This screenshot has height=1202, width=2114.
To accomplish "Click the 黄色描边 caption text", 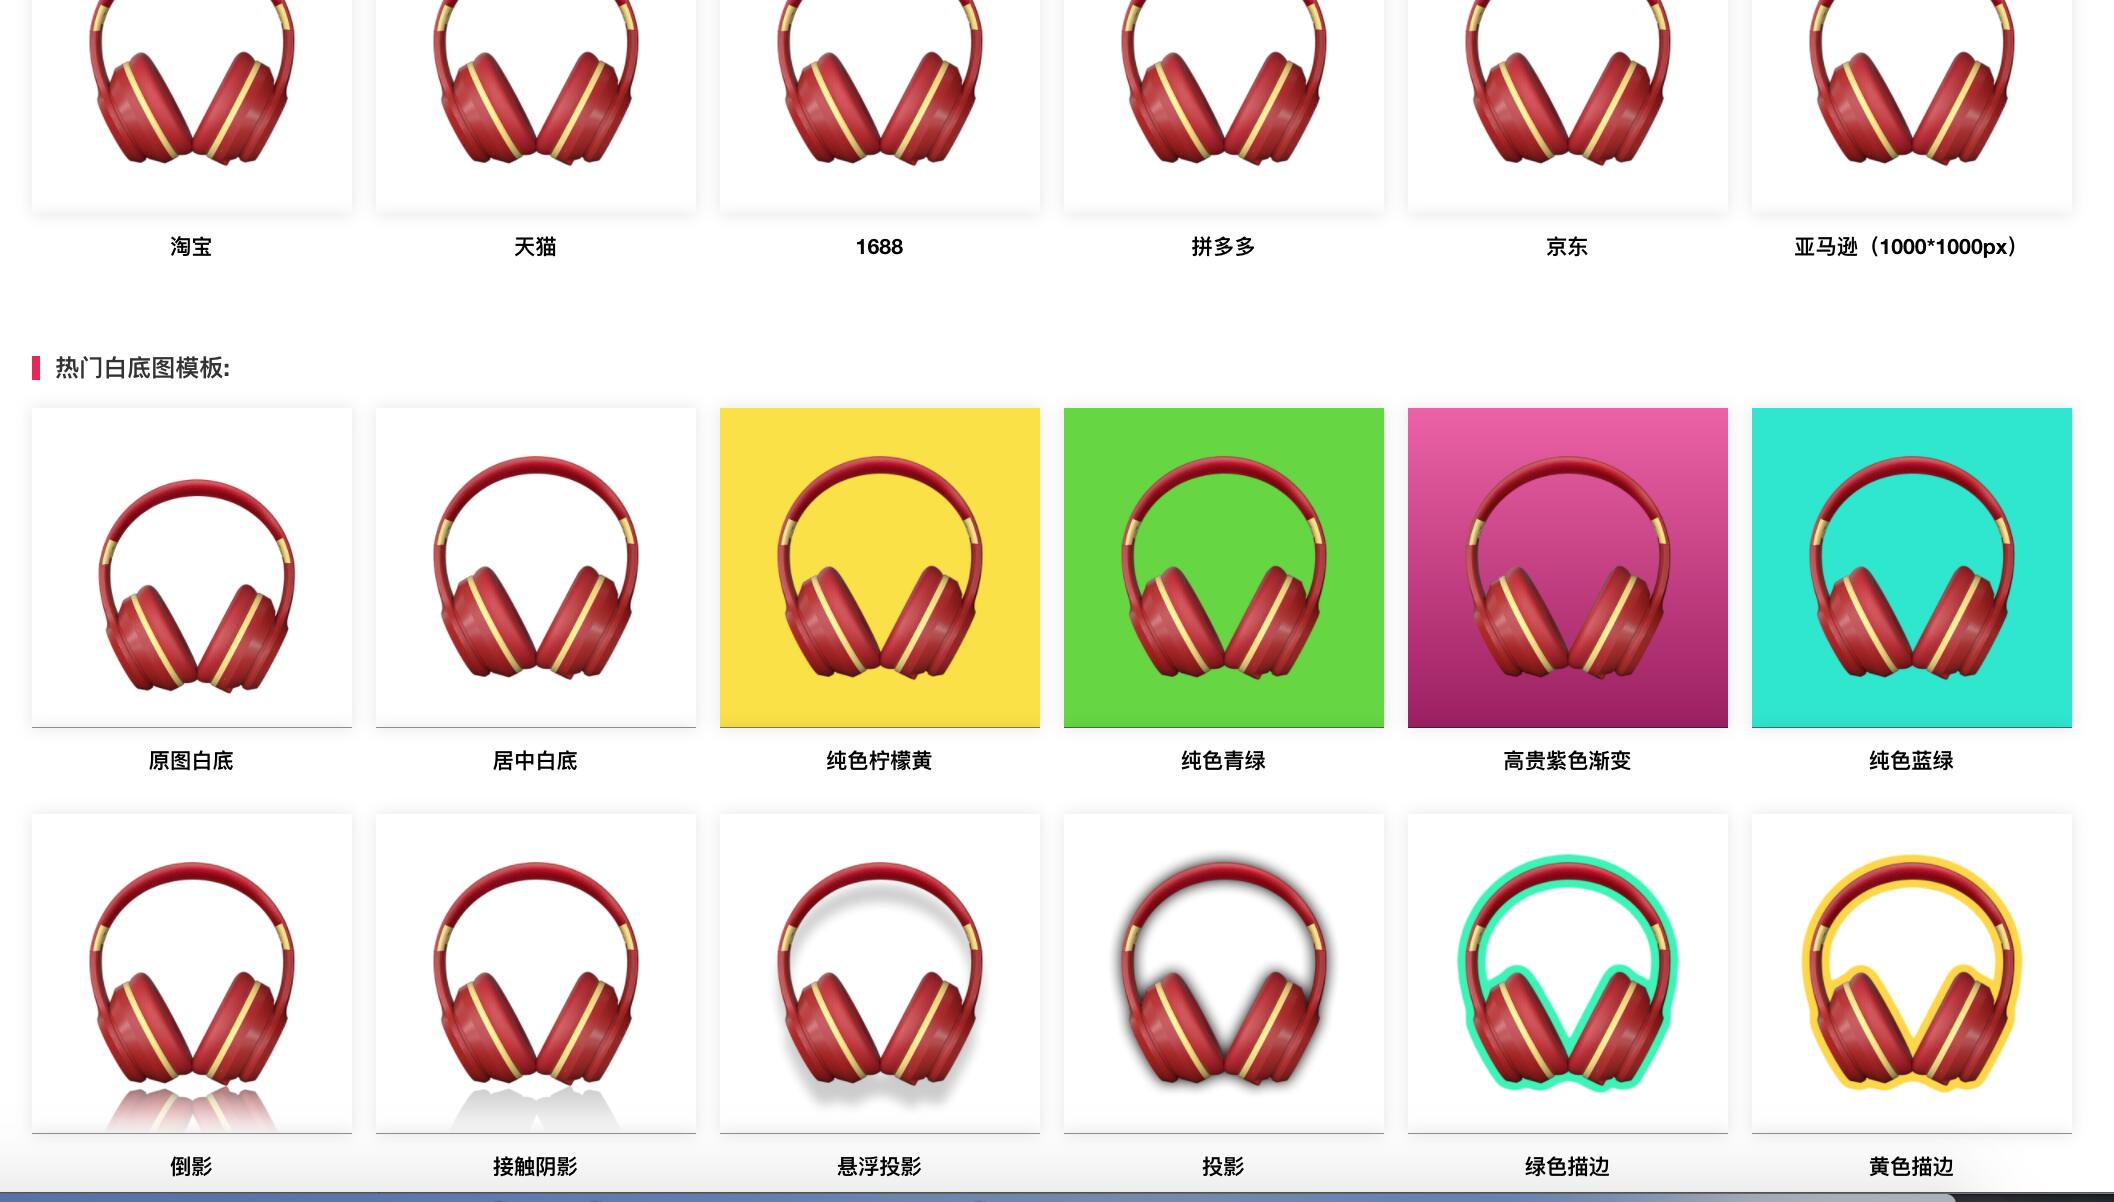I will pyautogui.click(x=1911, y=1167).
